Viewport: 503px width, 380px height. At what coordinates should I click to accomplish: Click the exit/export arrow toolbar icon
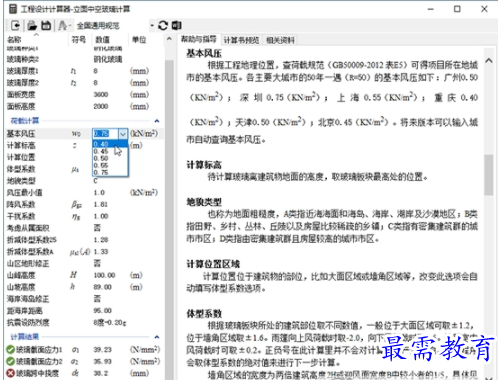tap(16, 25)
